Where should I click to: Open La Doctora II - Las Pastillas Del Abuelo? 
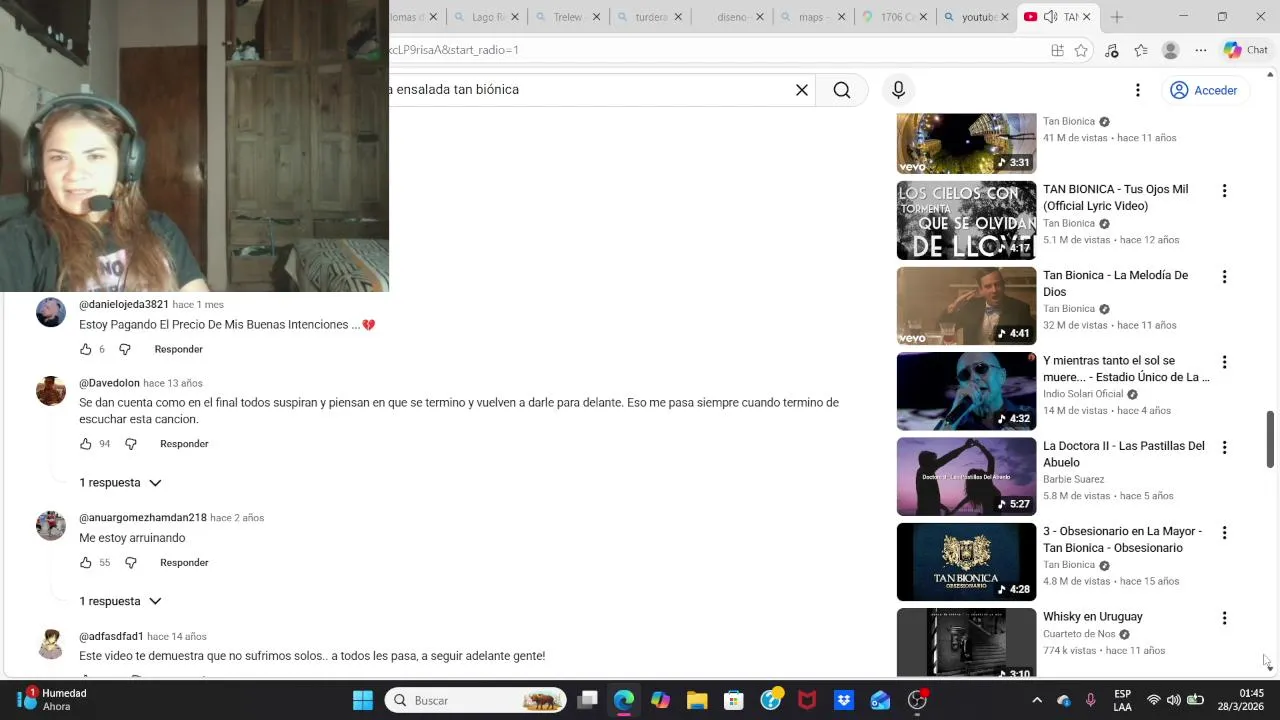(x=1123, y=454)
